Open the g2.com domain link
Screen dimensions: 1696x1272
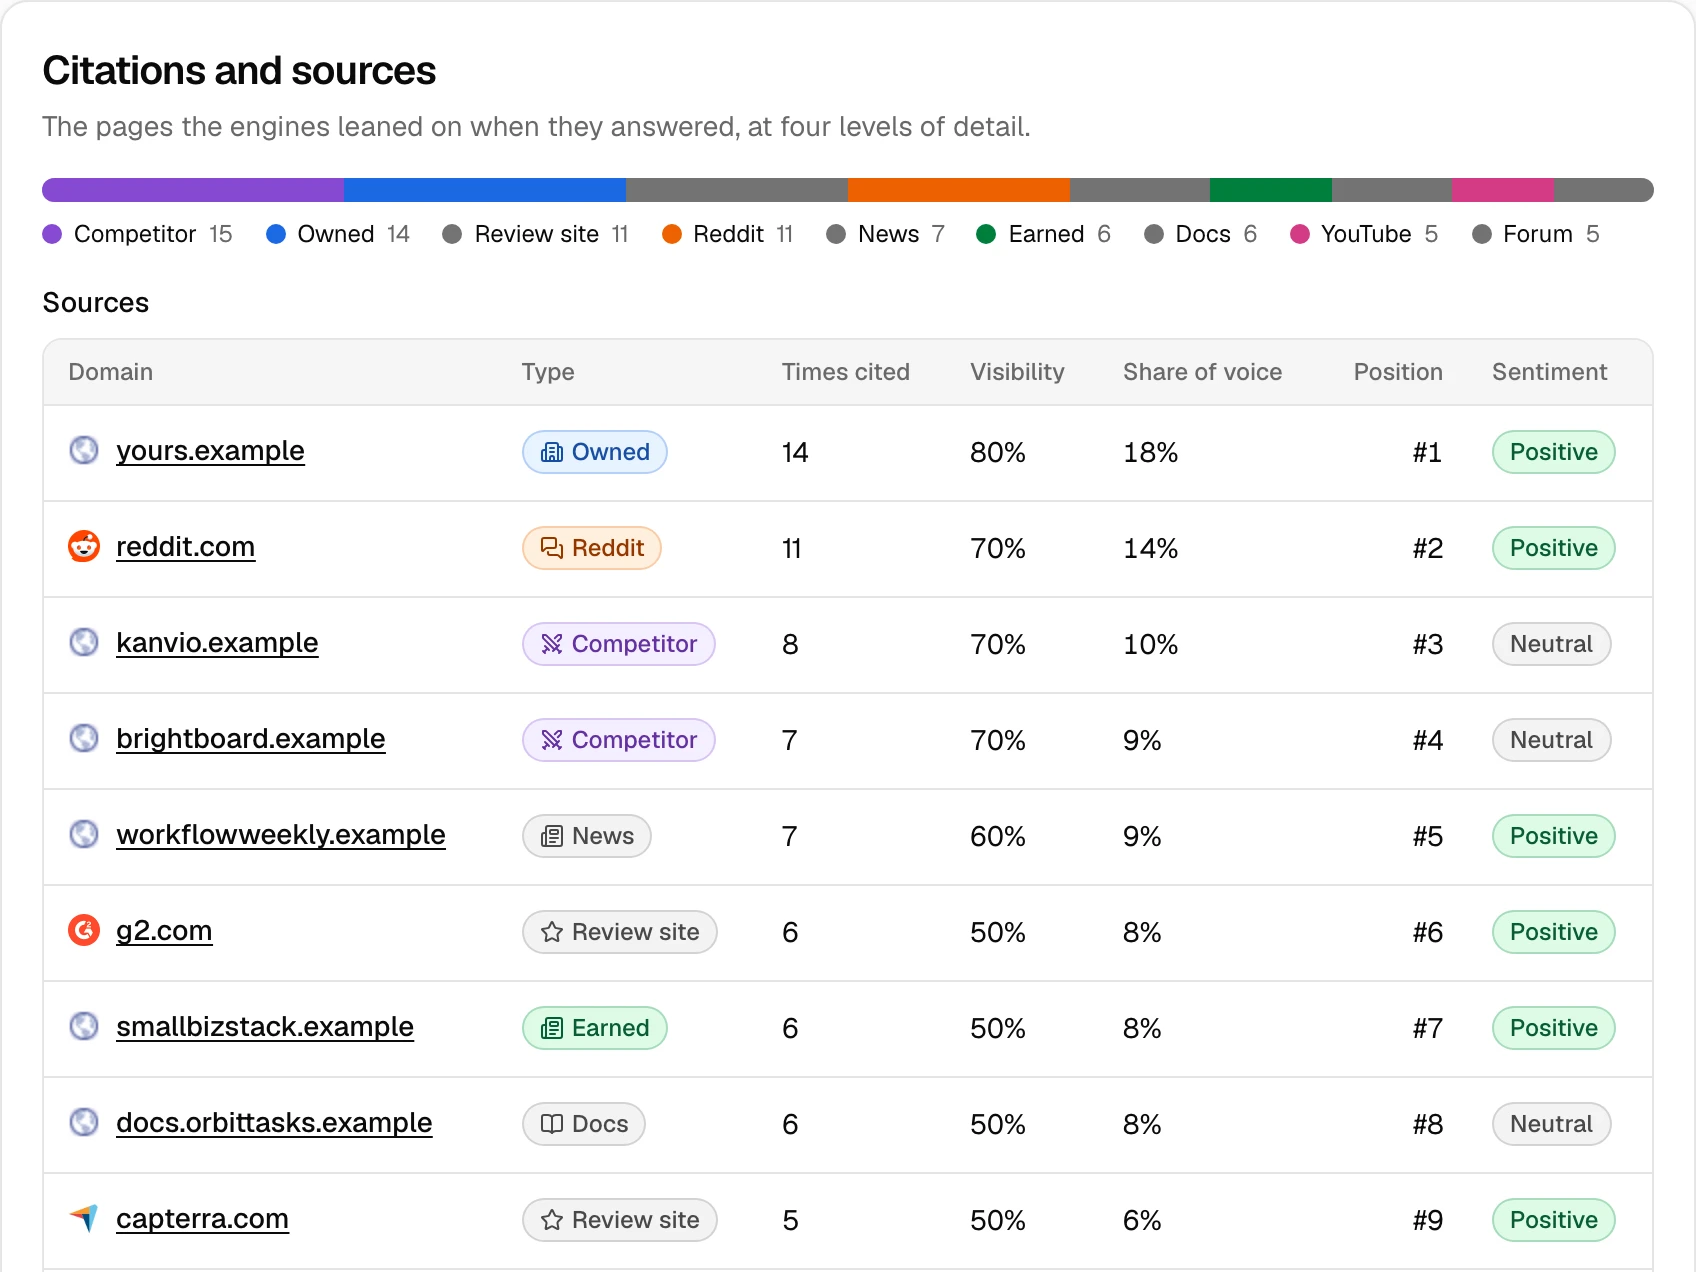(164, 931)
